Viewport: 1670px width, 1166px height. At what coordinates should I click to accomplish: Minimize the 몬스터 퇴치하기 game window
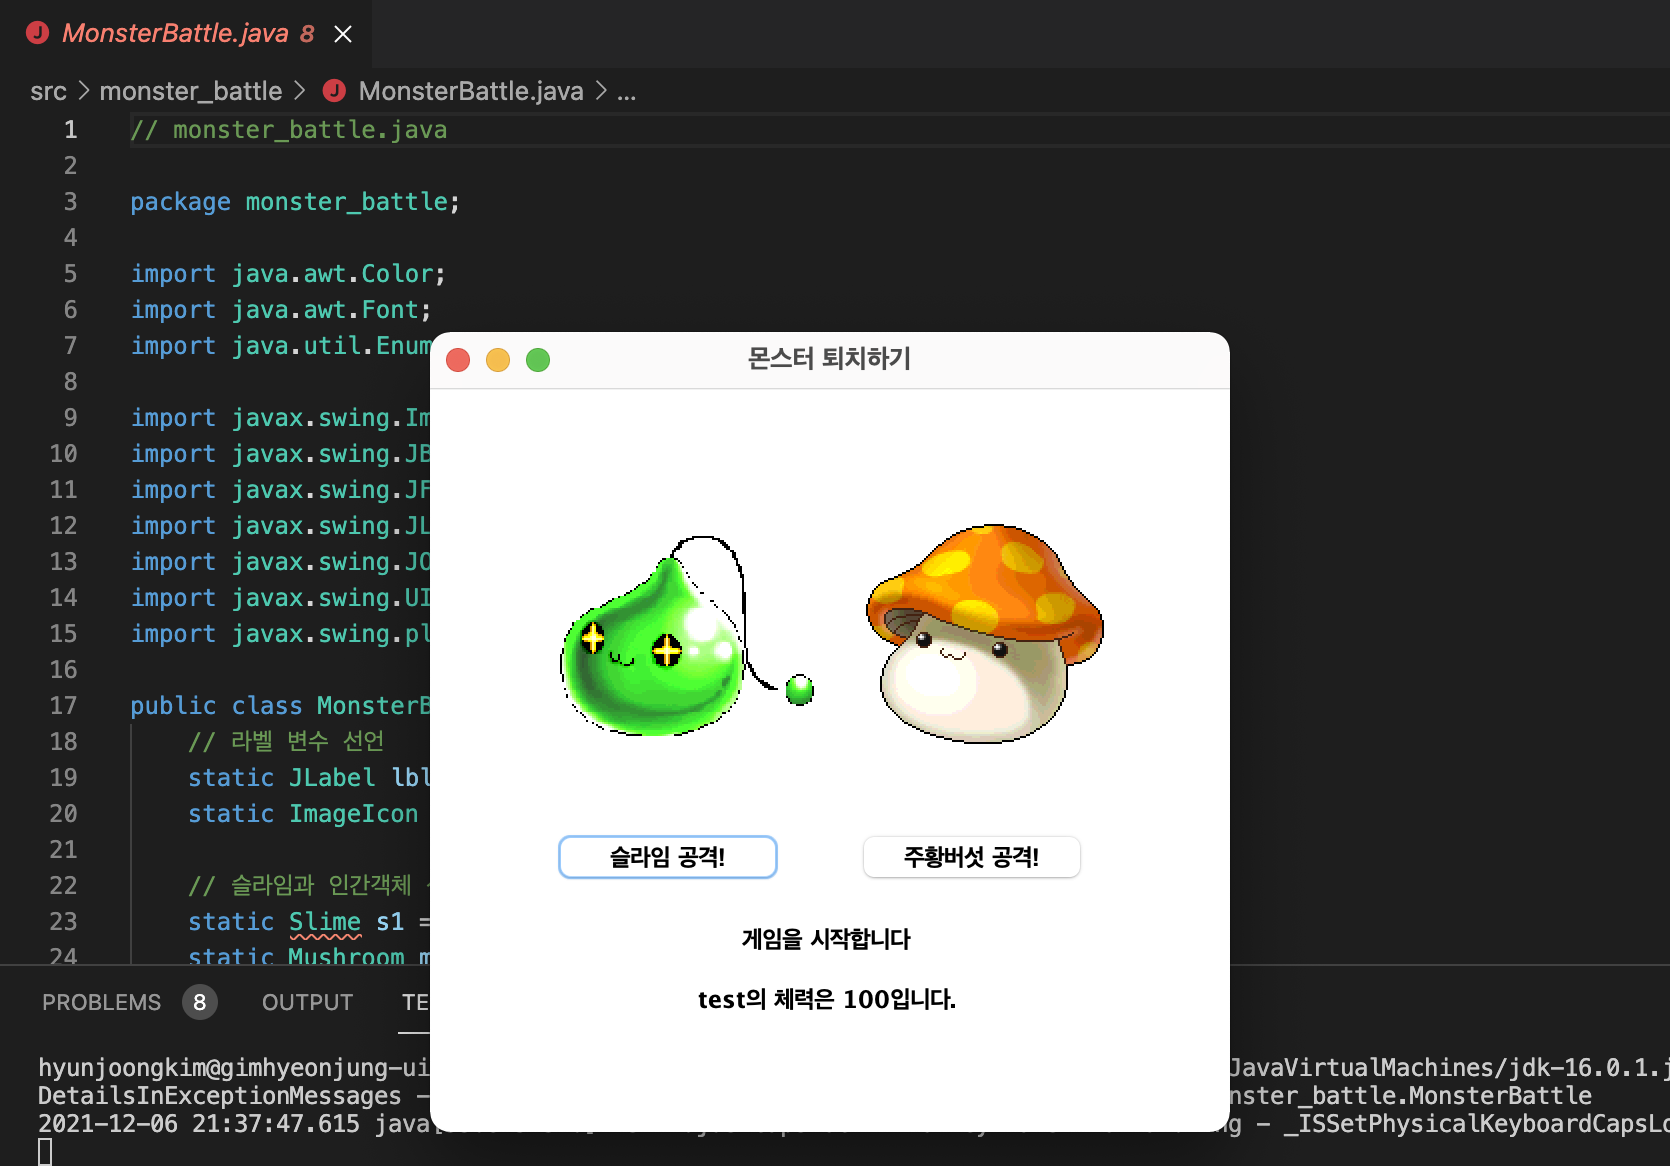point(498,360)
